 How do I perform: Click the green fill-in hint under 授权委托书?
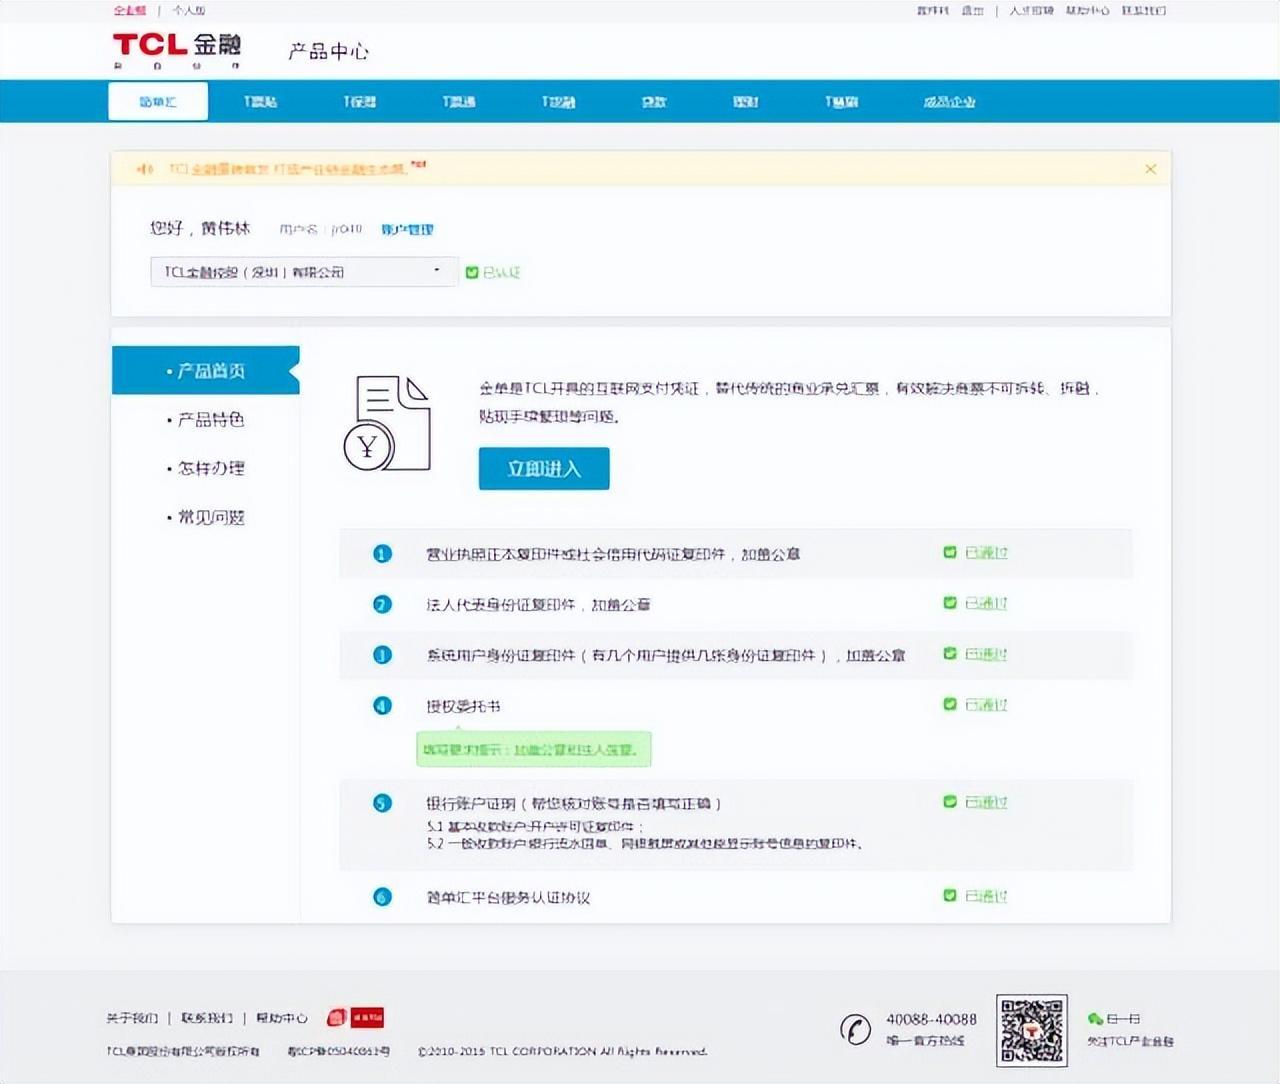[534, 749]
